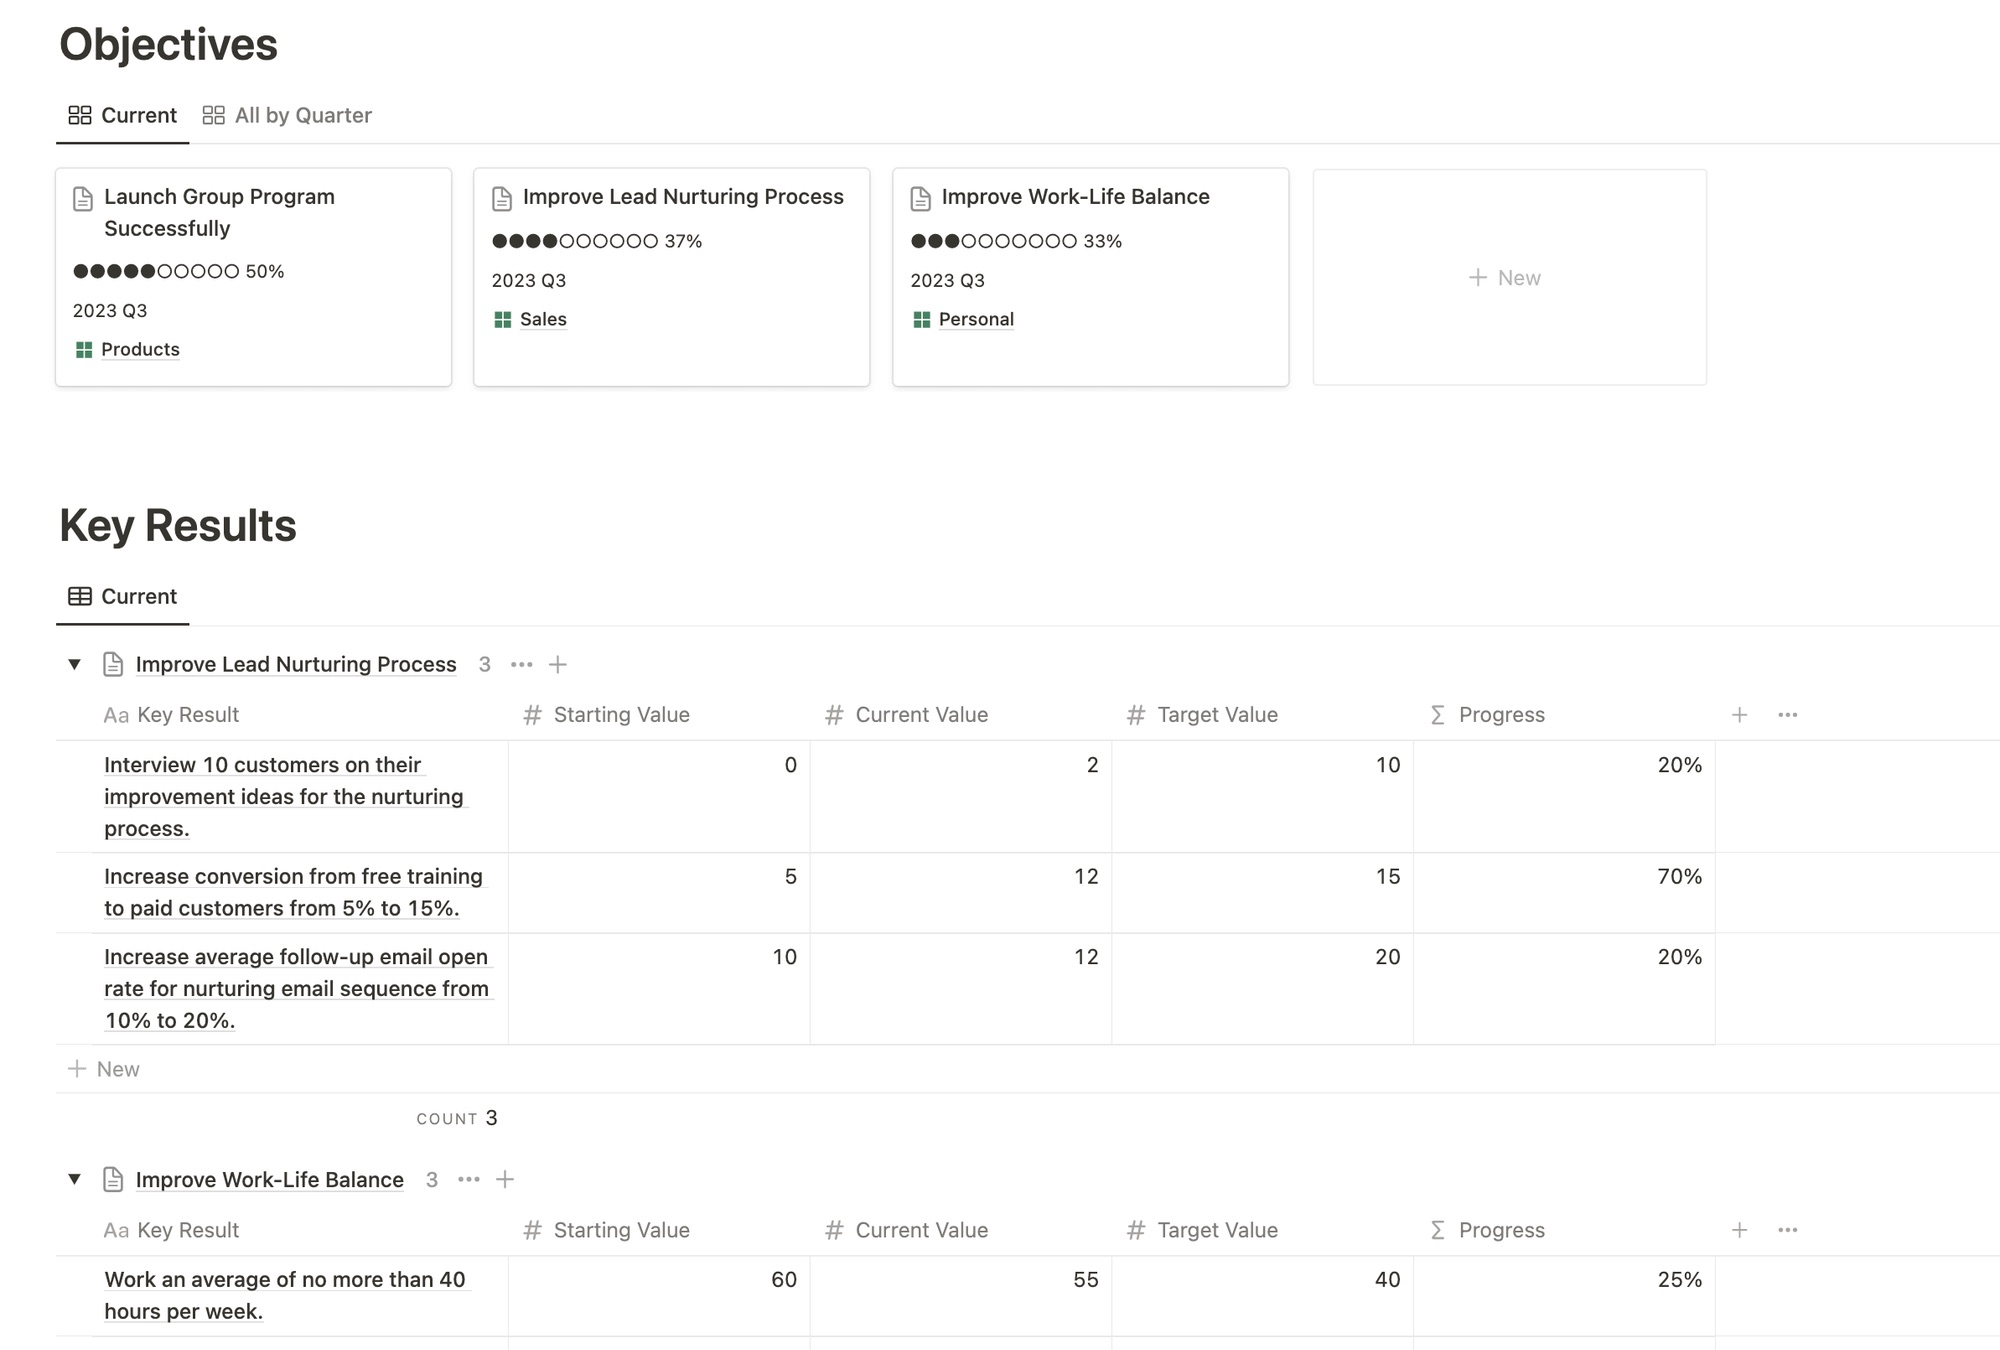2000x1350 pixels.
Task: Click plus icon next to Improve Work-Life Balance group
Action: point(505,1179)
